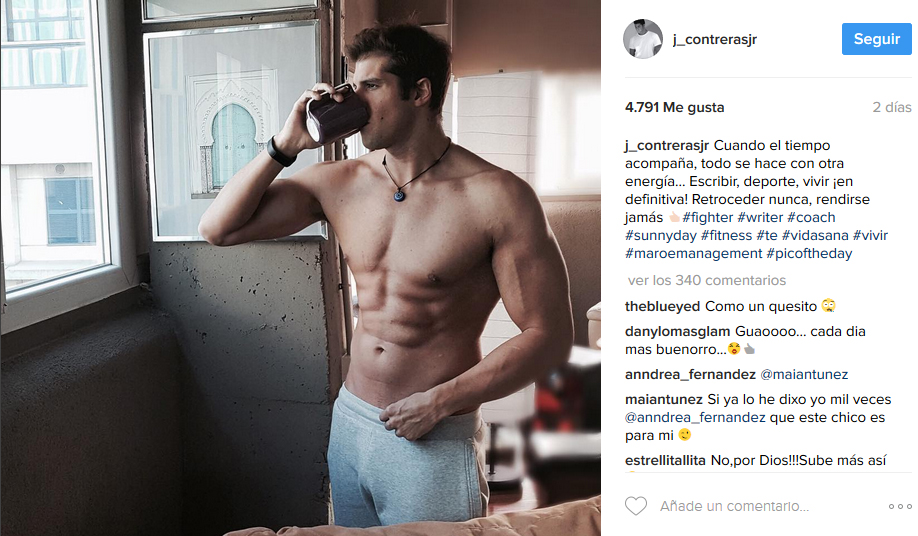Open the #coach hashtag
Screen dimensions: 918x536
click(x=811, y=217)
